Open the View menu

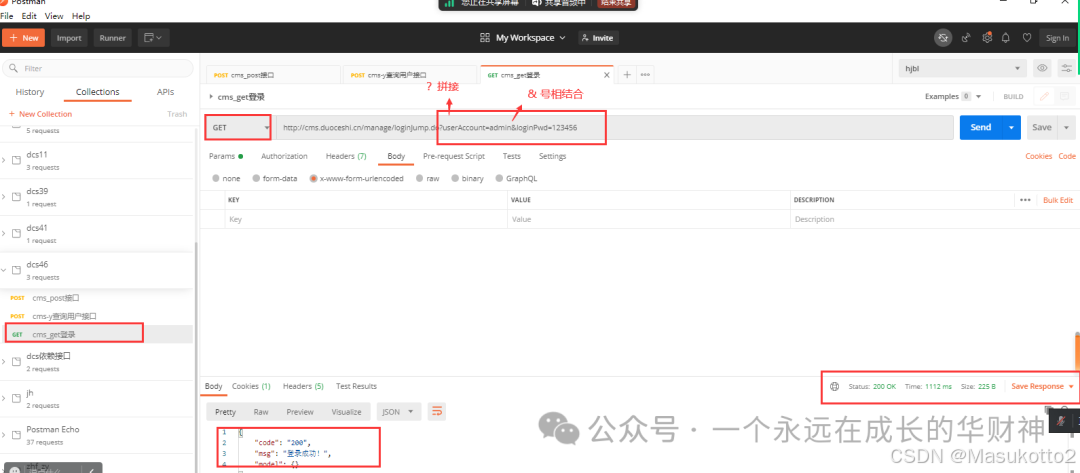point(54,16)
